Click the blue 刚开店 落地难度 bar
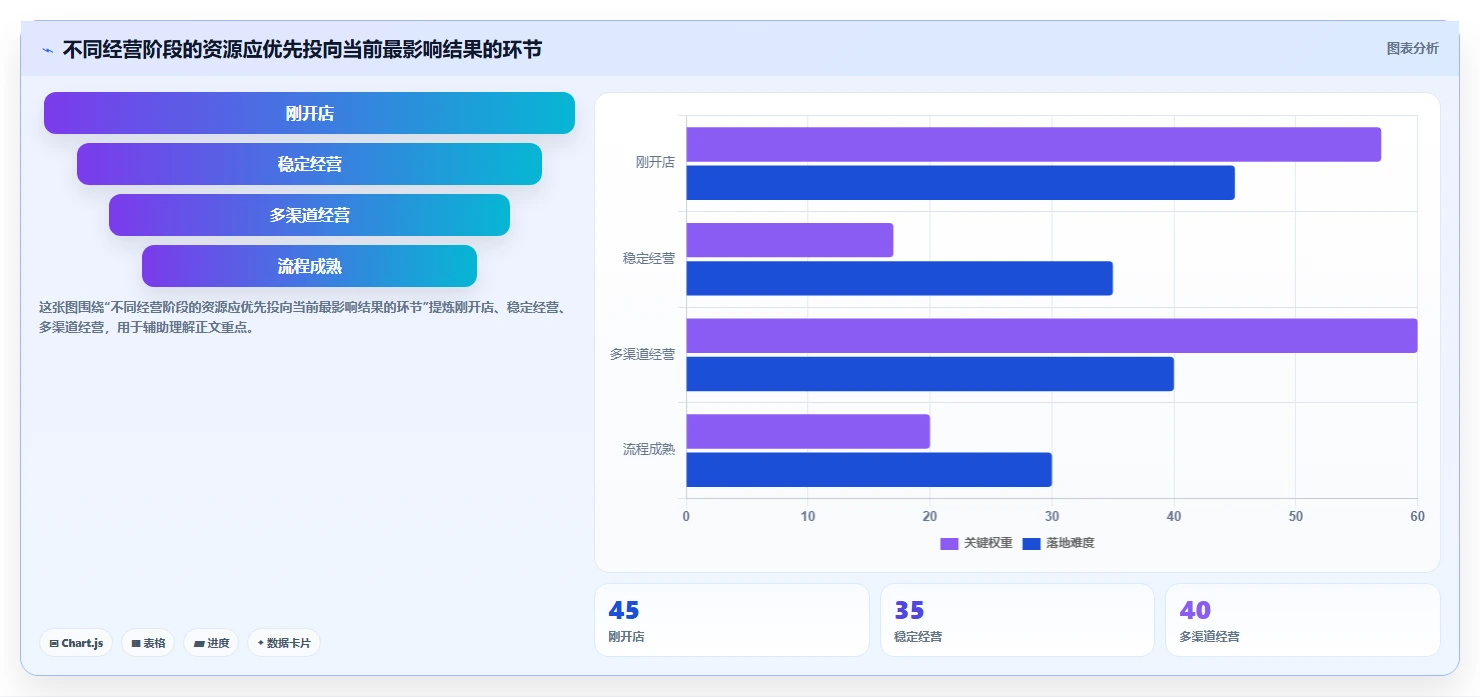This screenshot has height=697, width=1480. pyautogui.click(x=960, y=182)
